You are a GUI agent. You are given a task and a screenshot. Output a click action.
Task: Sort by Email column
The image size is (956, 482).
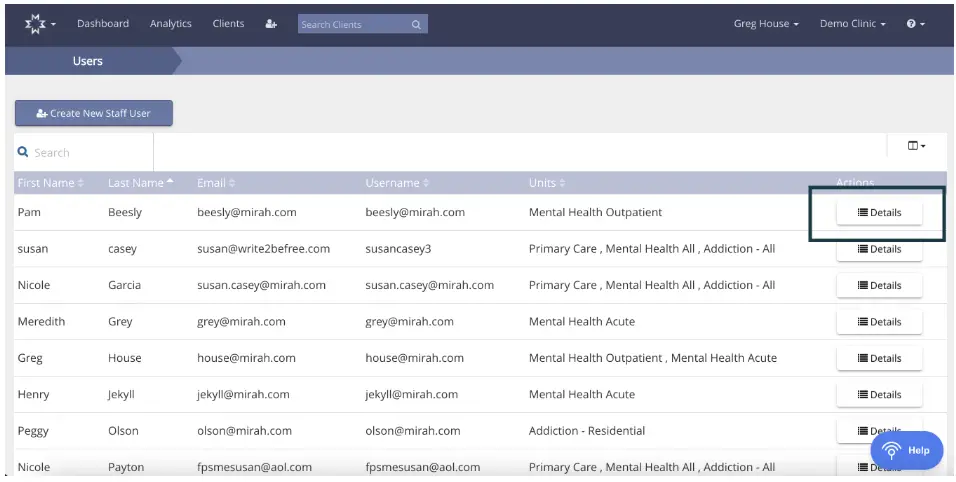216,183
